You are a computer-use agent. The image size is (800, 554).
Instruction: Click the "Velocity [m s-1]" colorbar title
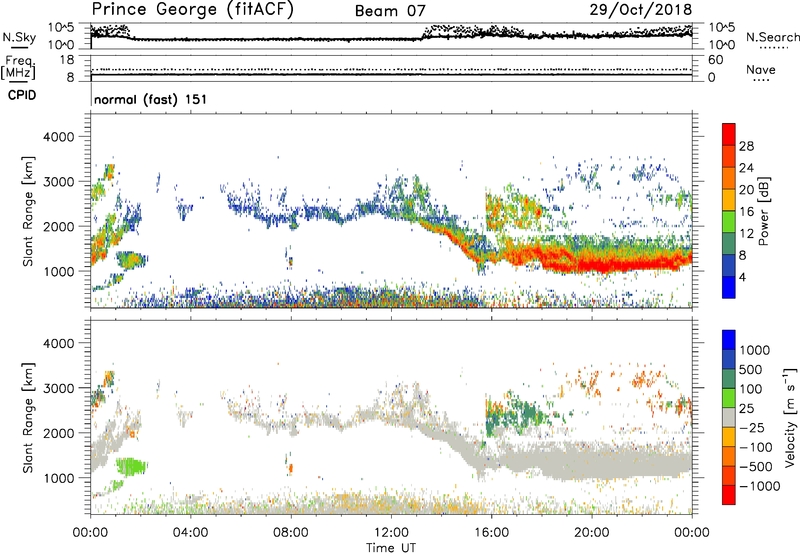tap(790, 418)
